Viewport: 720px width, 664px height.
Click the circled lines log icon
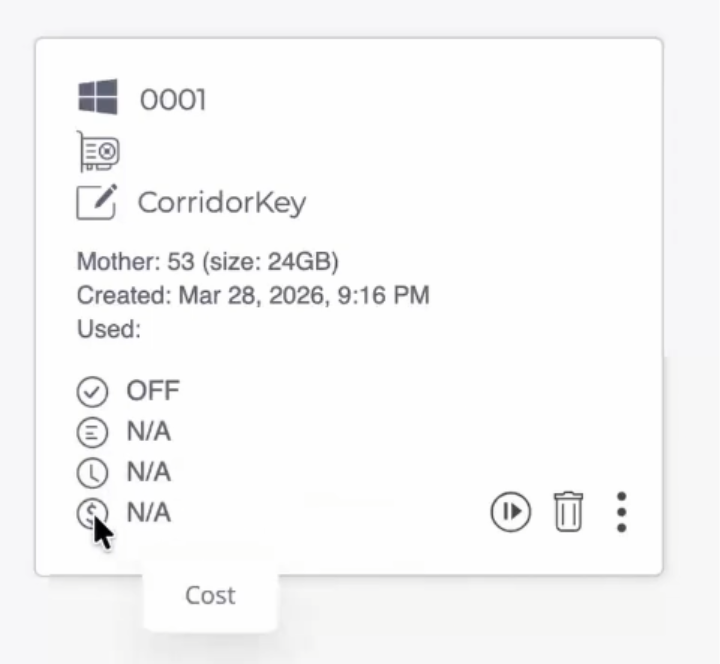pos(92,432)
